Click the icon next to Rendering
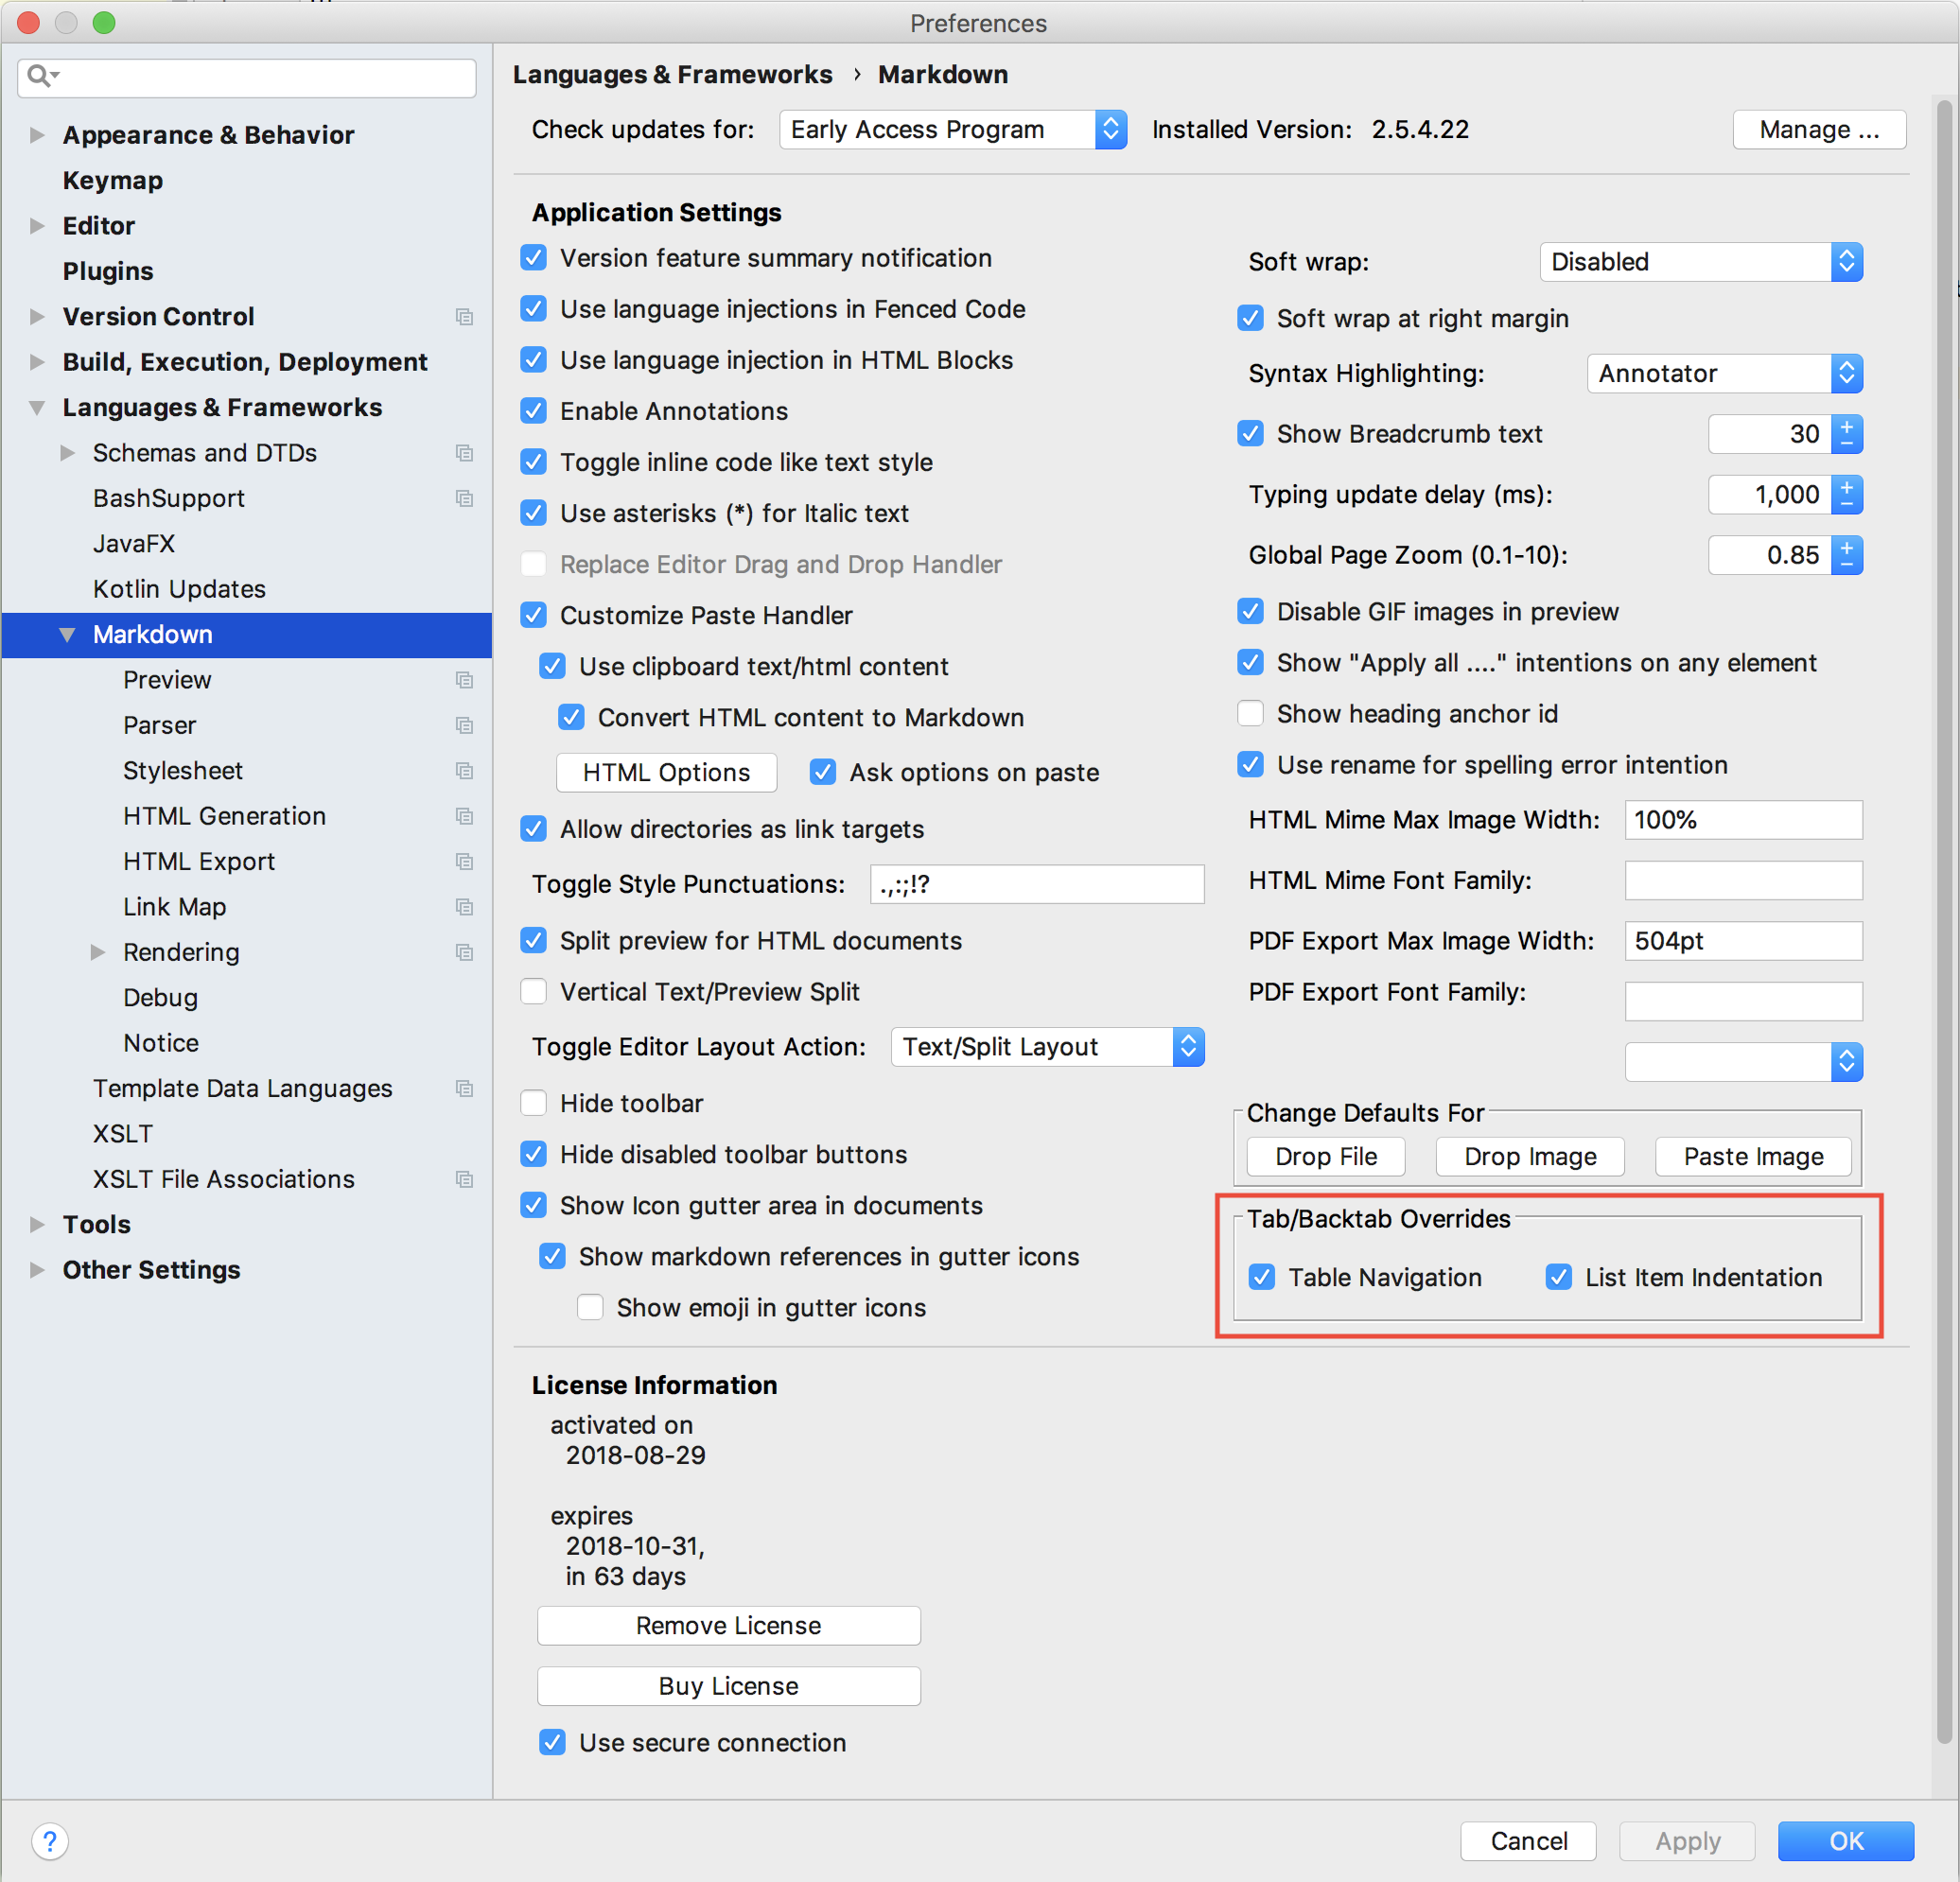 (464, 952)
